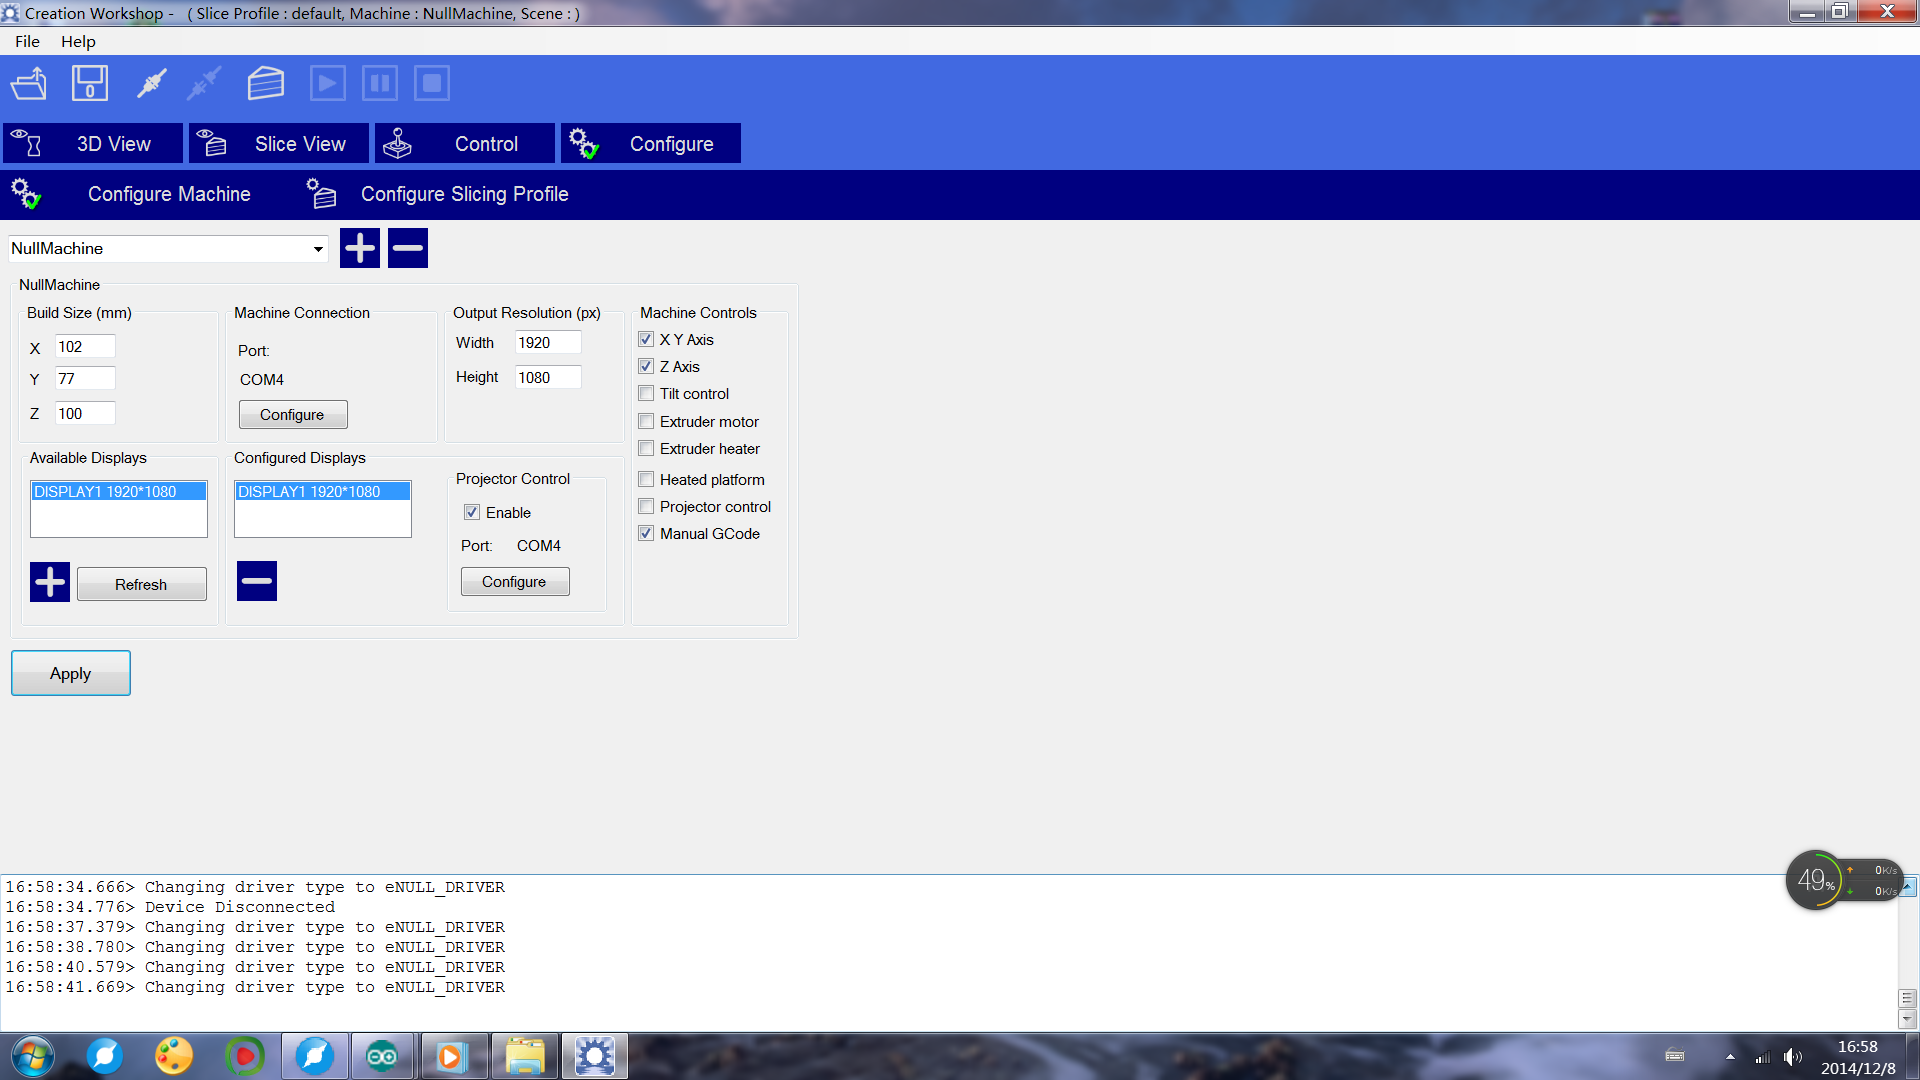
Task: Uncheck the Projector Control Enable checkbox
Action: click(472, 513)
